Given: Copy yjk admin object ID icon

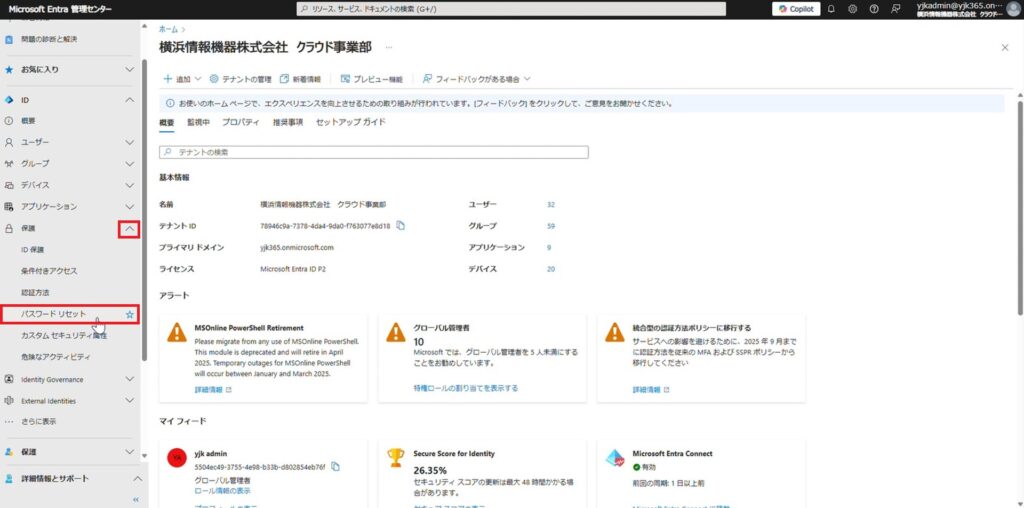Looking at the screenshot, I should [335, 466].
